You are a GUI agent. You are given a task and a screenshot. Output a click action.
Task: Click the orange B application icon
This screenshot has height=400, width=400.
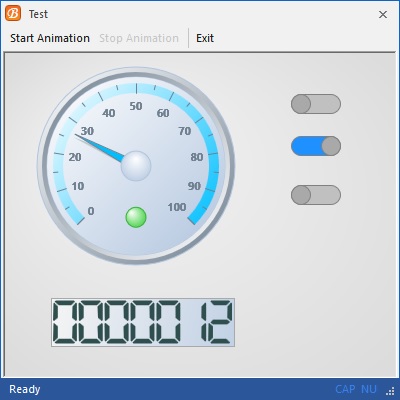tap(13, 14)
